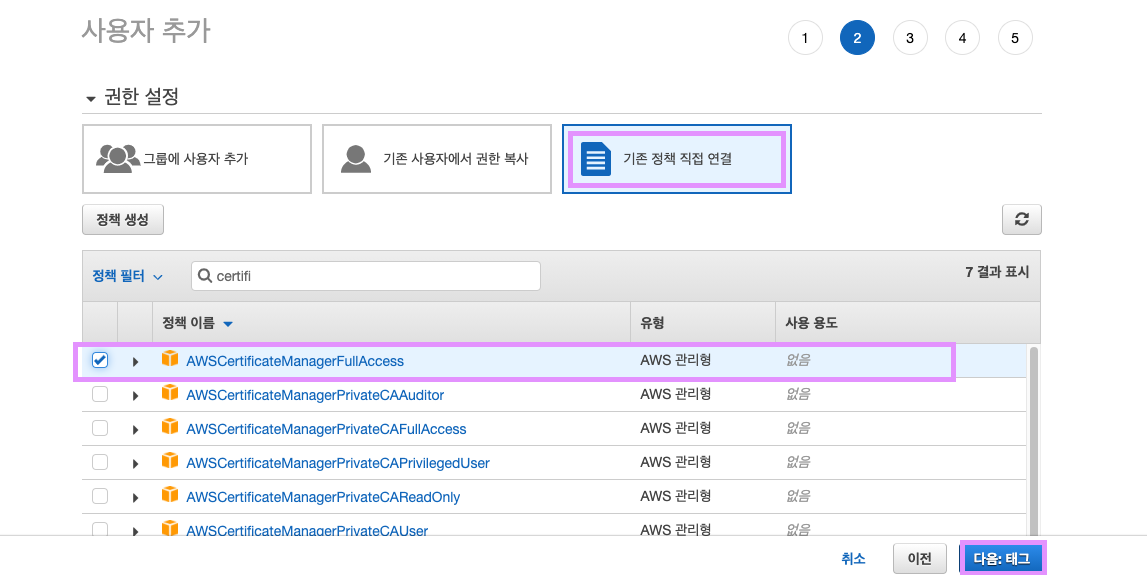Click the 정책 생성 button
1147x575 pixels.
tap(123, 219)
